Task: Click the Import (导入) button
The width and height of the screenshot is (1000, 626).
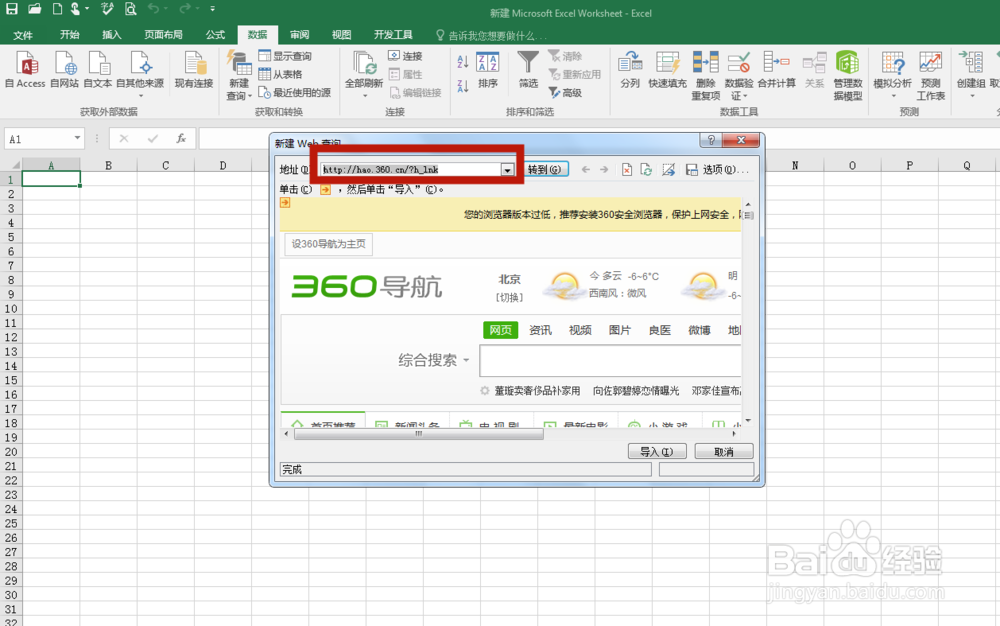Action: coord(657,451)
